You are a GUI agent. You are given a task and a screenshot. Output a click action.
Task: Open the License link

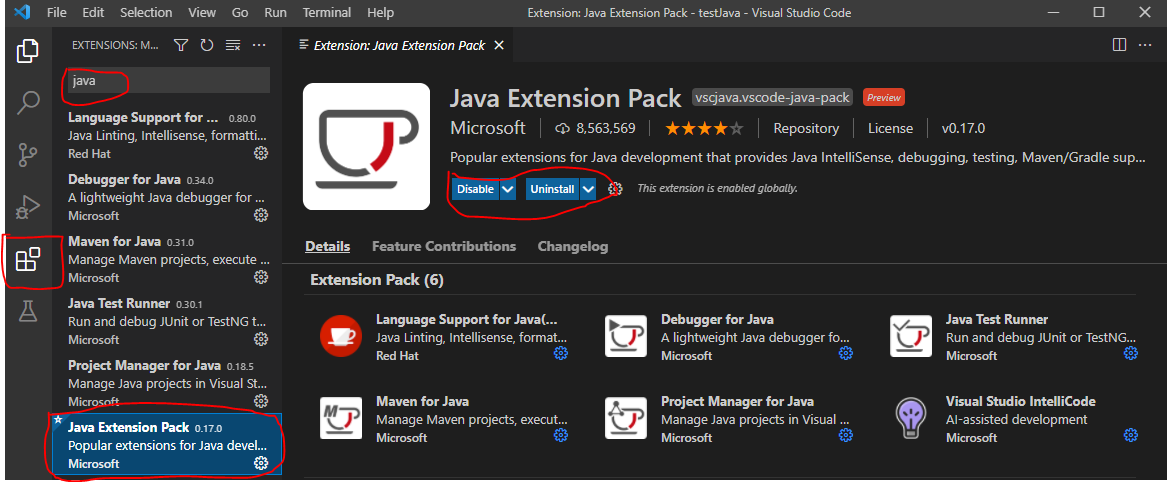pyautogui.click(x=890, y=128)
